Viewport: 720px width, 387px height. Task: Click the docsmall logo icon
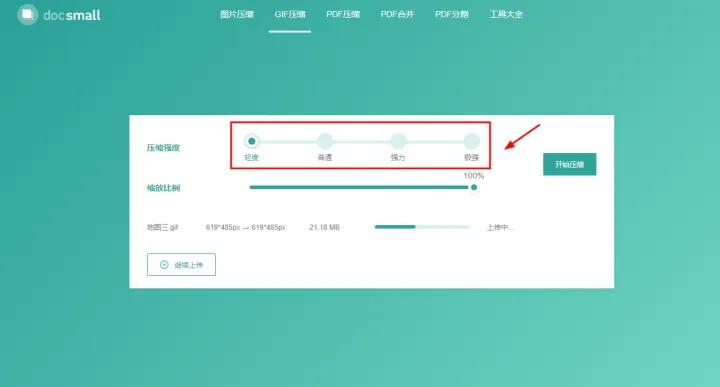pyautogui.click(x=28, y=15)
